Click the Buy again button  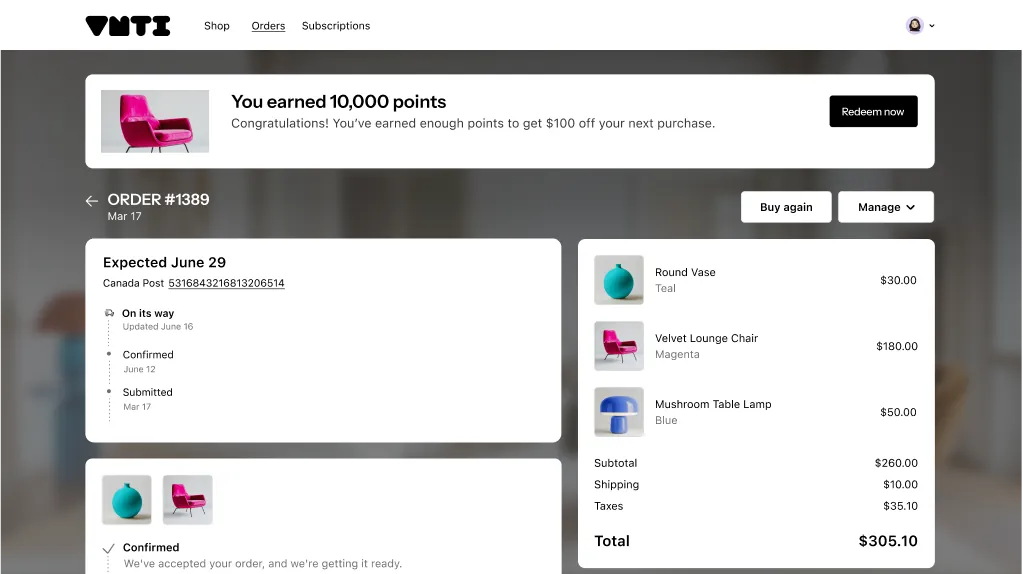[786, 207]
